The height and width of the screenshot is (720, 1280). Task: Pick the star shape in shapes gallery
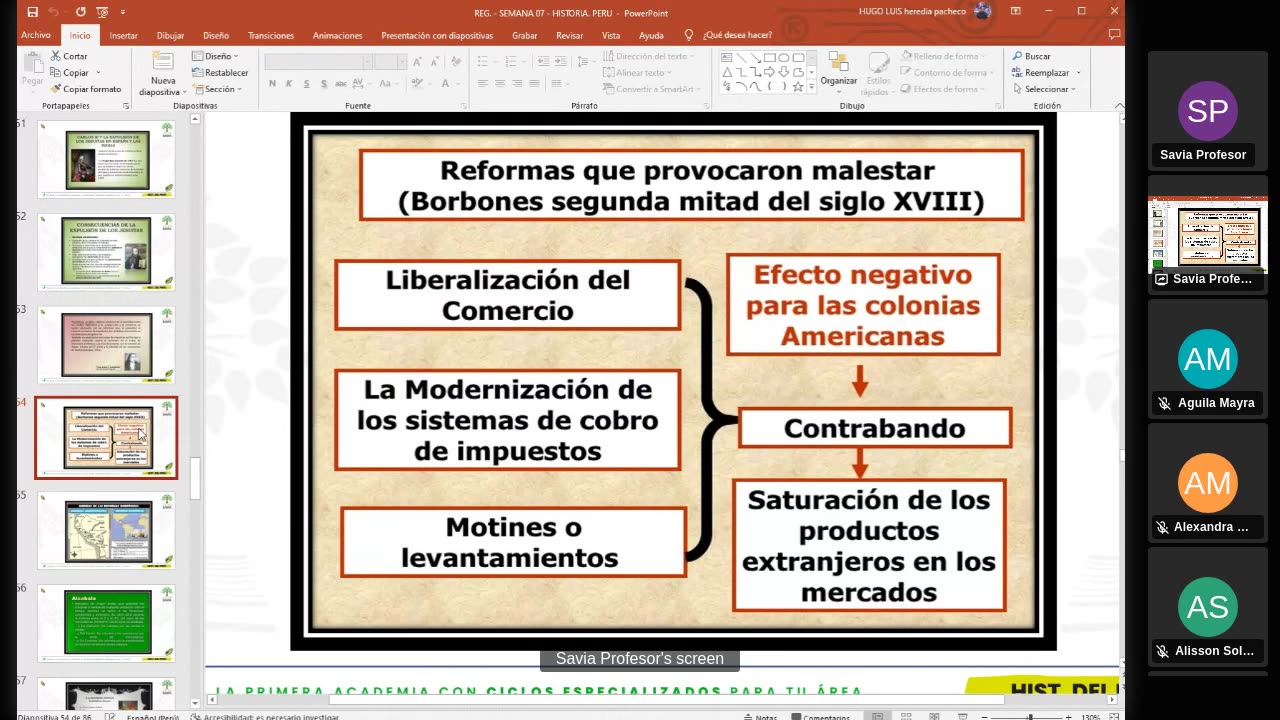(798, 86)
